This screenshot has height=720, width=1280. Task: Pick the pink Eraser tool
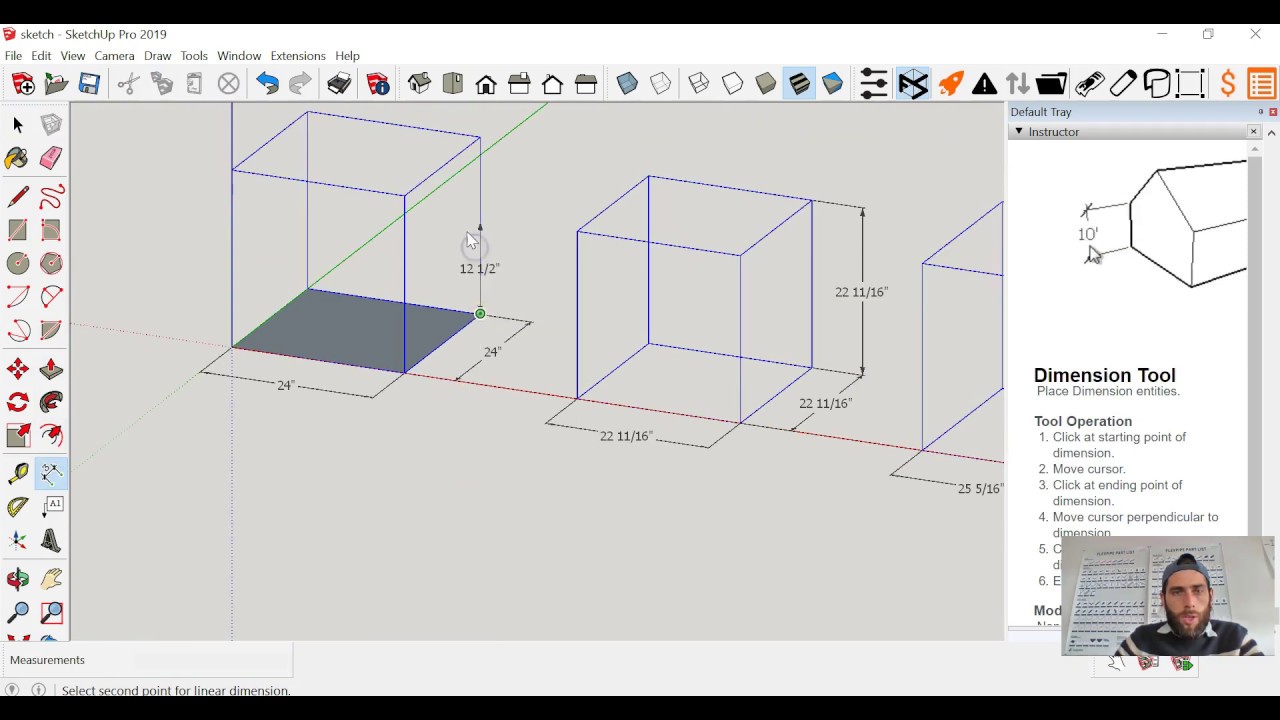51,158
